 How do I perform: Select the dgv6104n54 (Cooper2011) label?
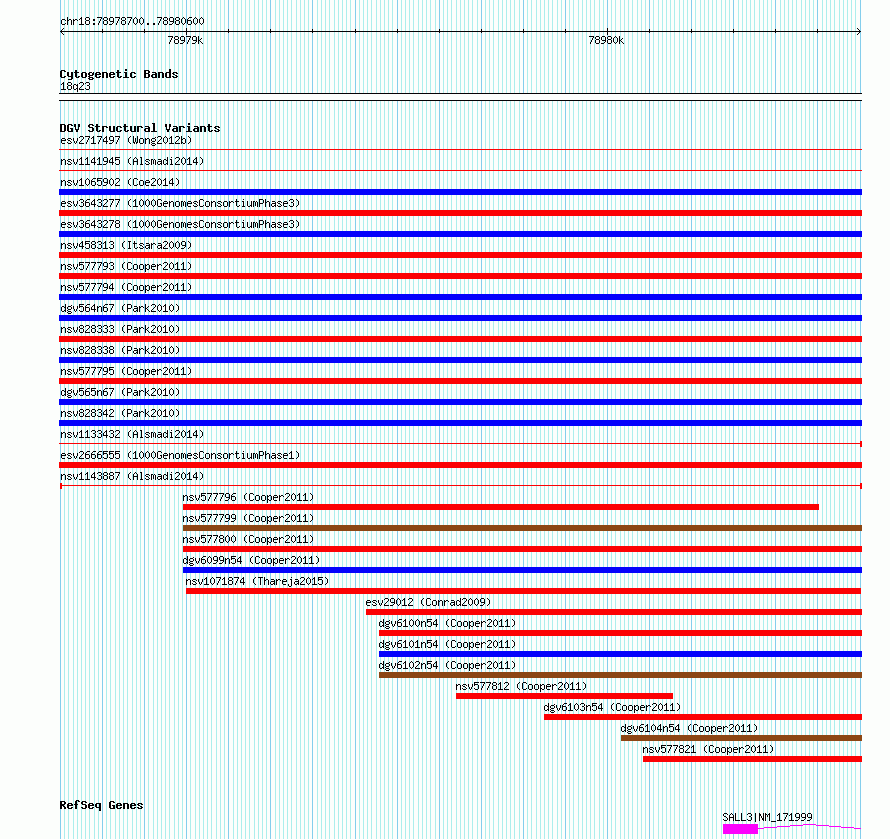689,728
